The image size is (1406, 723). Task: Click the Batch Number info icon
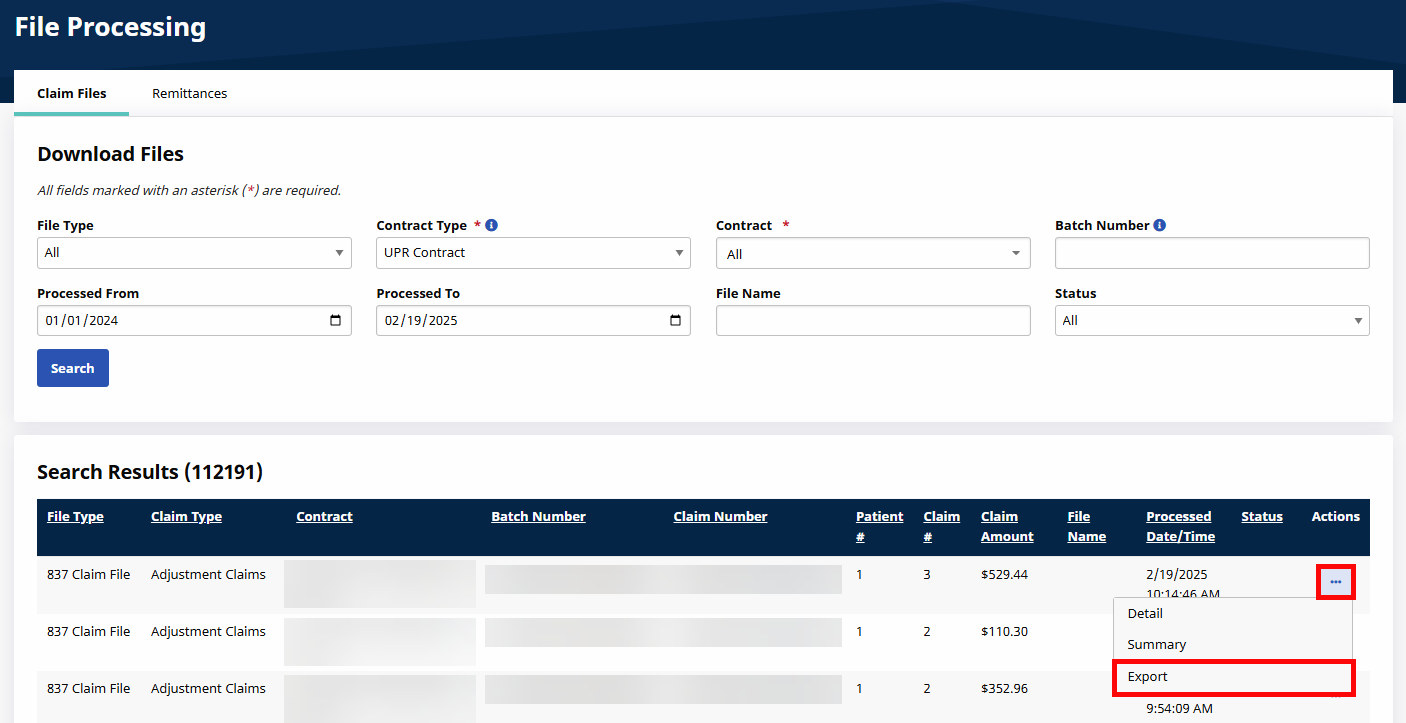point(1159,225)
